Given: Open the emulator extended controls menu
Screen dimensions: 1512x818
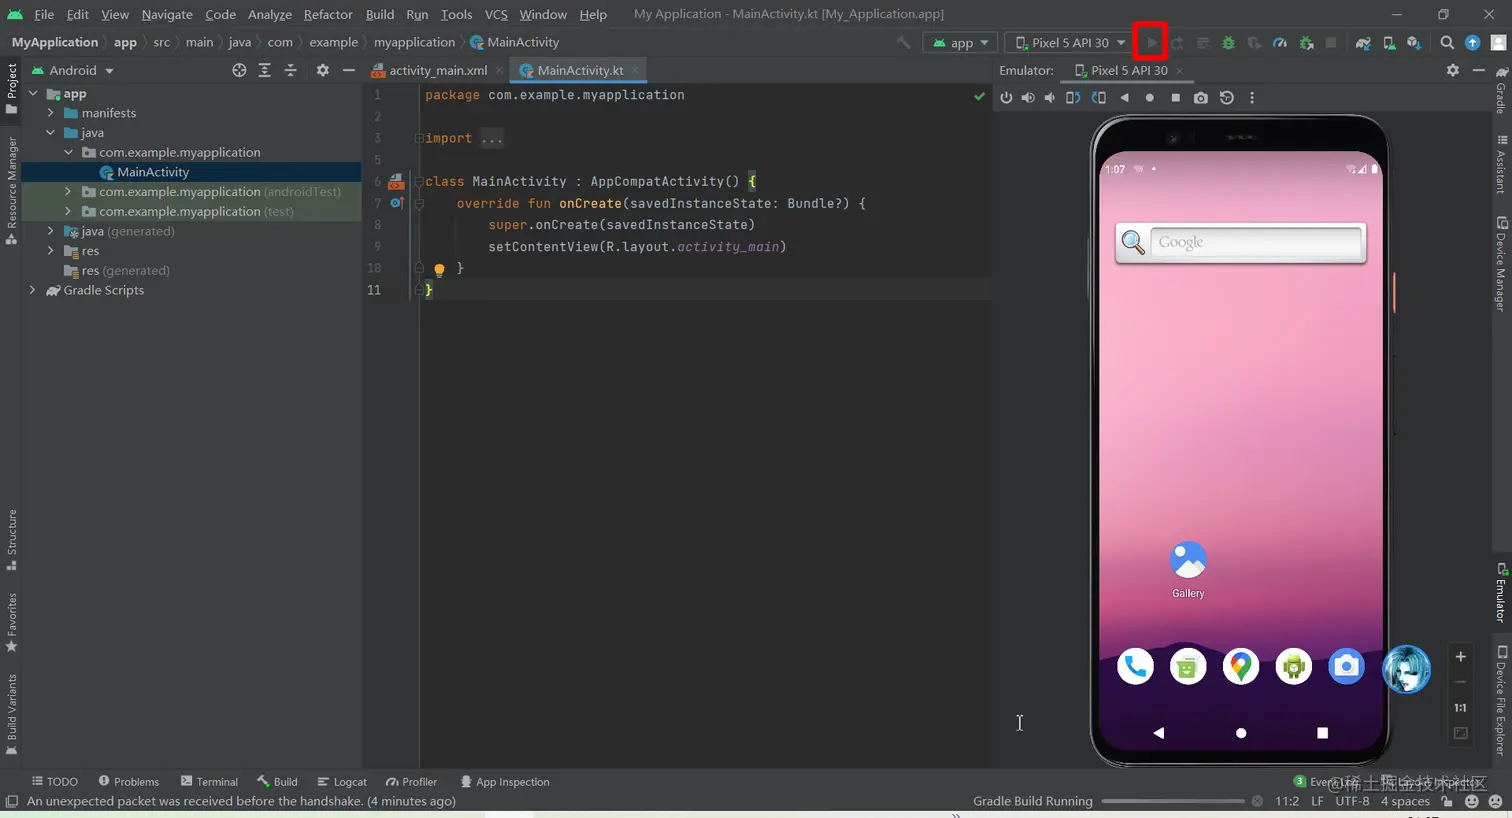Looking at the screenshot, I should coord(1252,98).
